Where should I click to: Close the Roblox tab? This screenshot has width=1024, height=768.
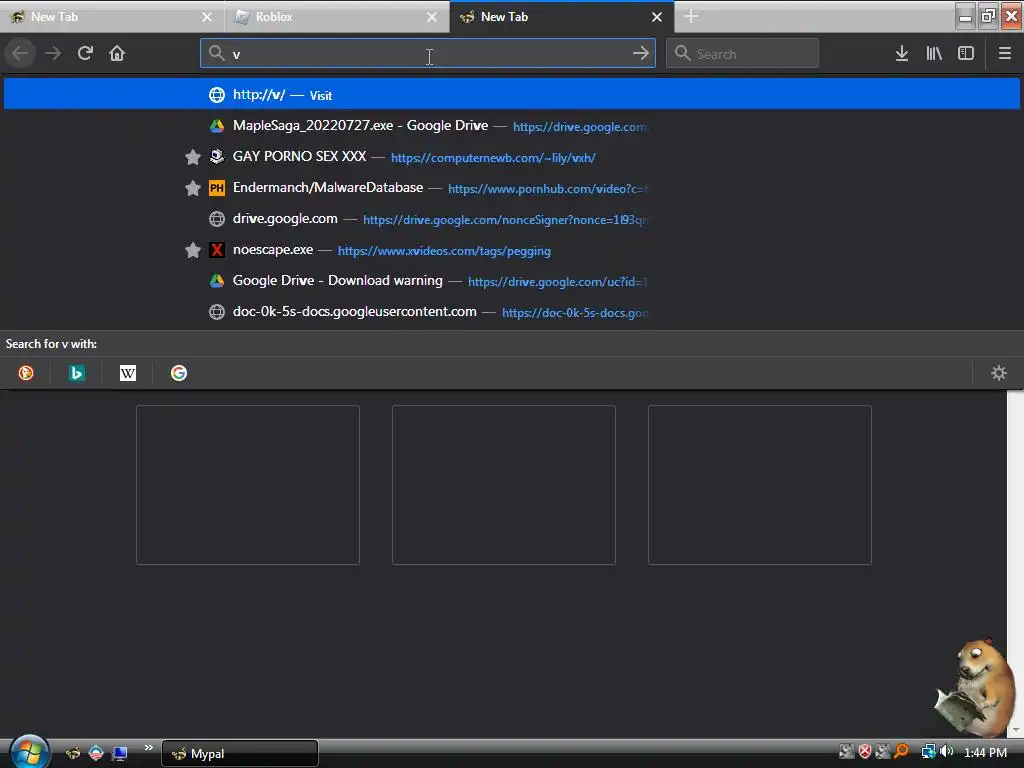click(432, 17)
